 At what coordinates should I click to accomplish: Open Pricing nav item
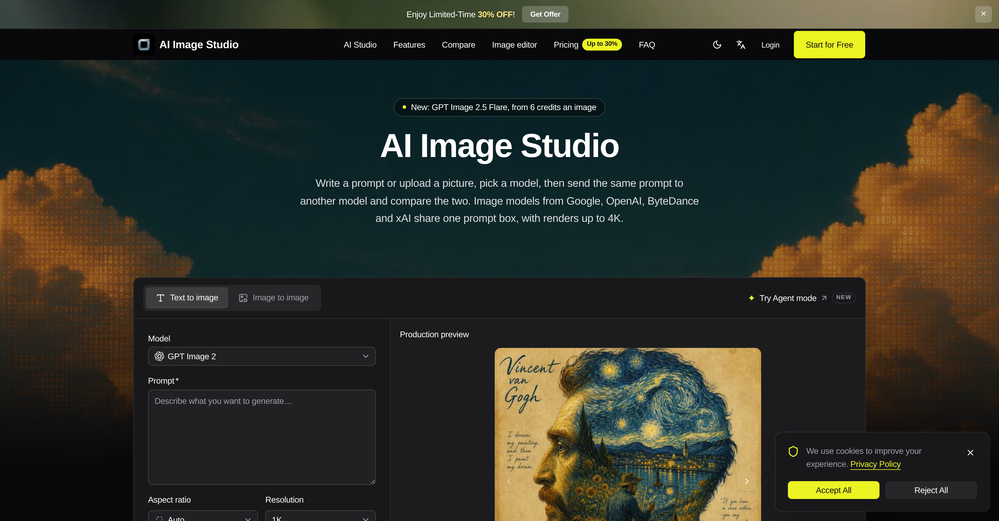point(566,45)
